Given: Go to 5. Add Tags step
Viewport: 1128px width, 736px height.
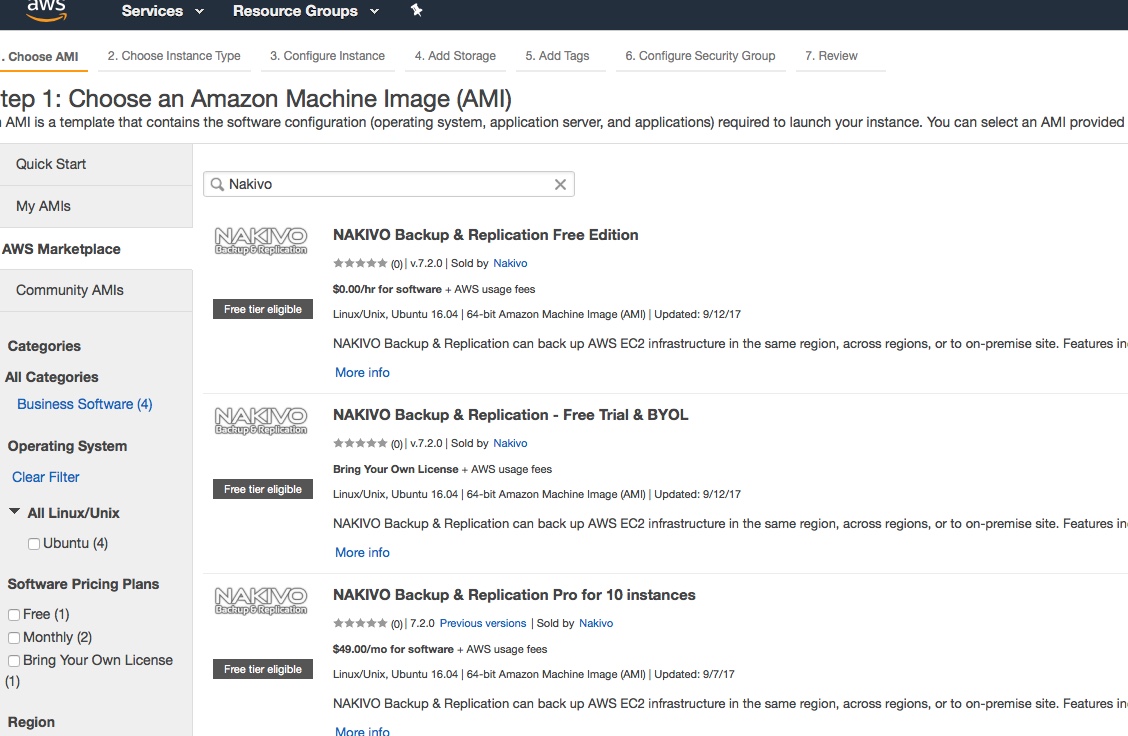Looking at the screenshot, I should click(558, 56).
